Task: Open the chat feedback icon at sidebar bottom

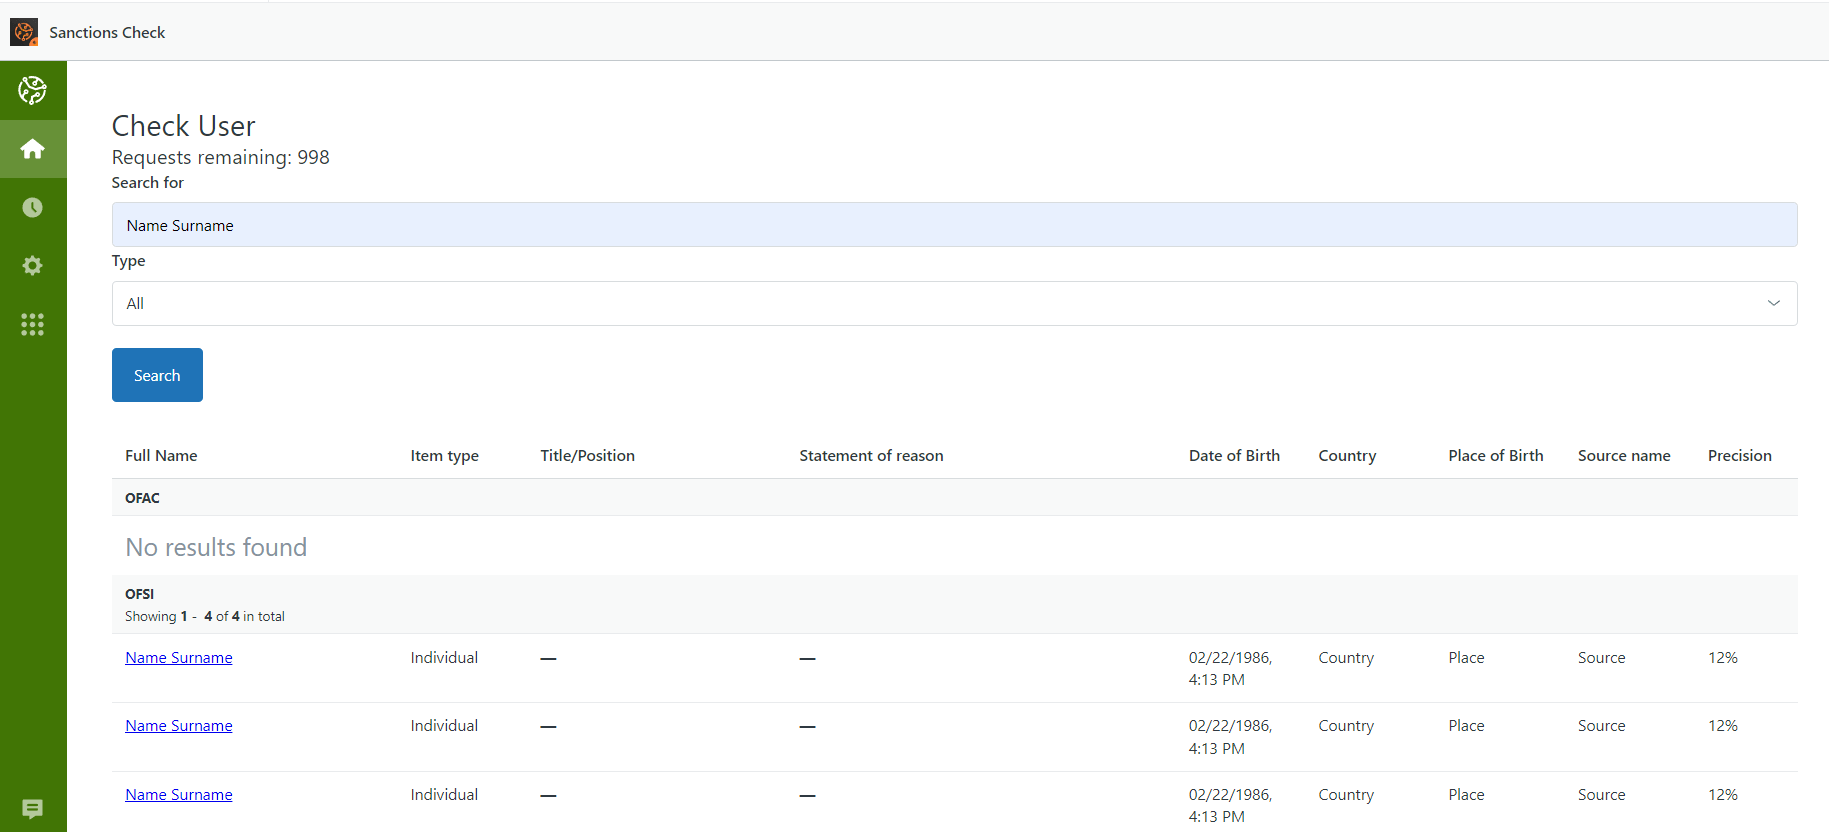Action: [33, 808]
